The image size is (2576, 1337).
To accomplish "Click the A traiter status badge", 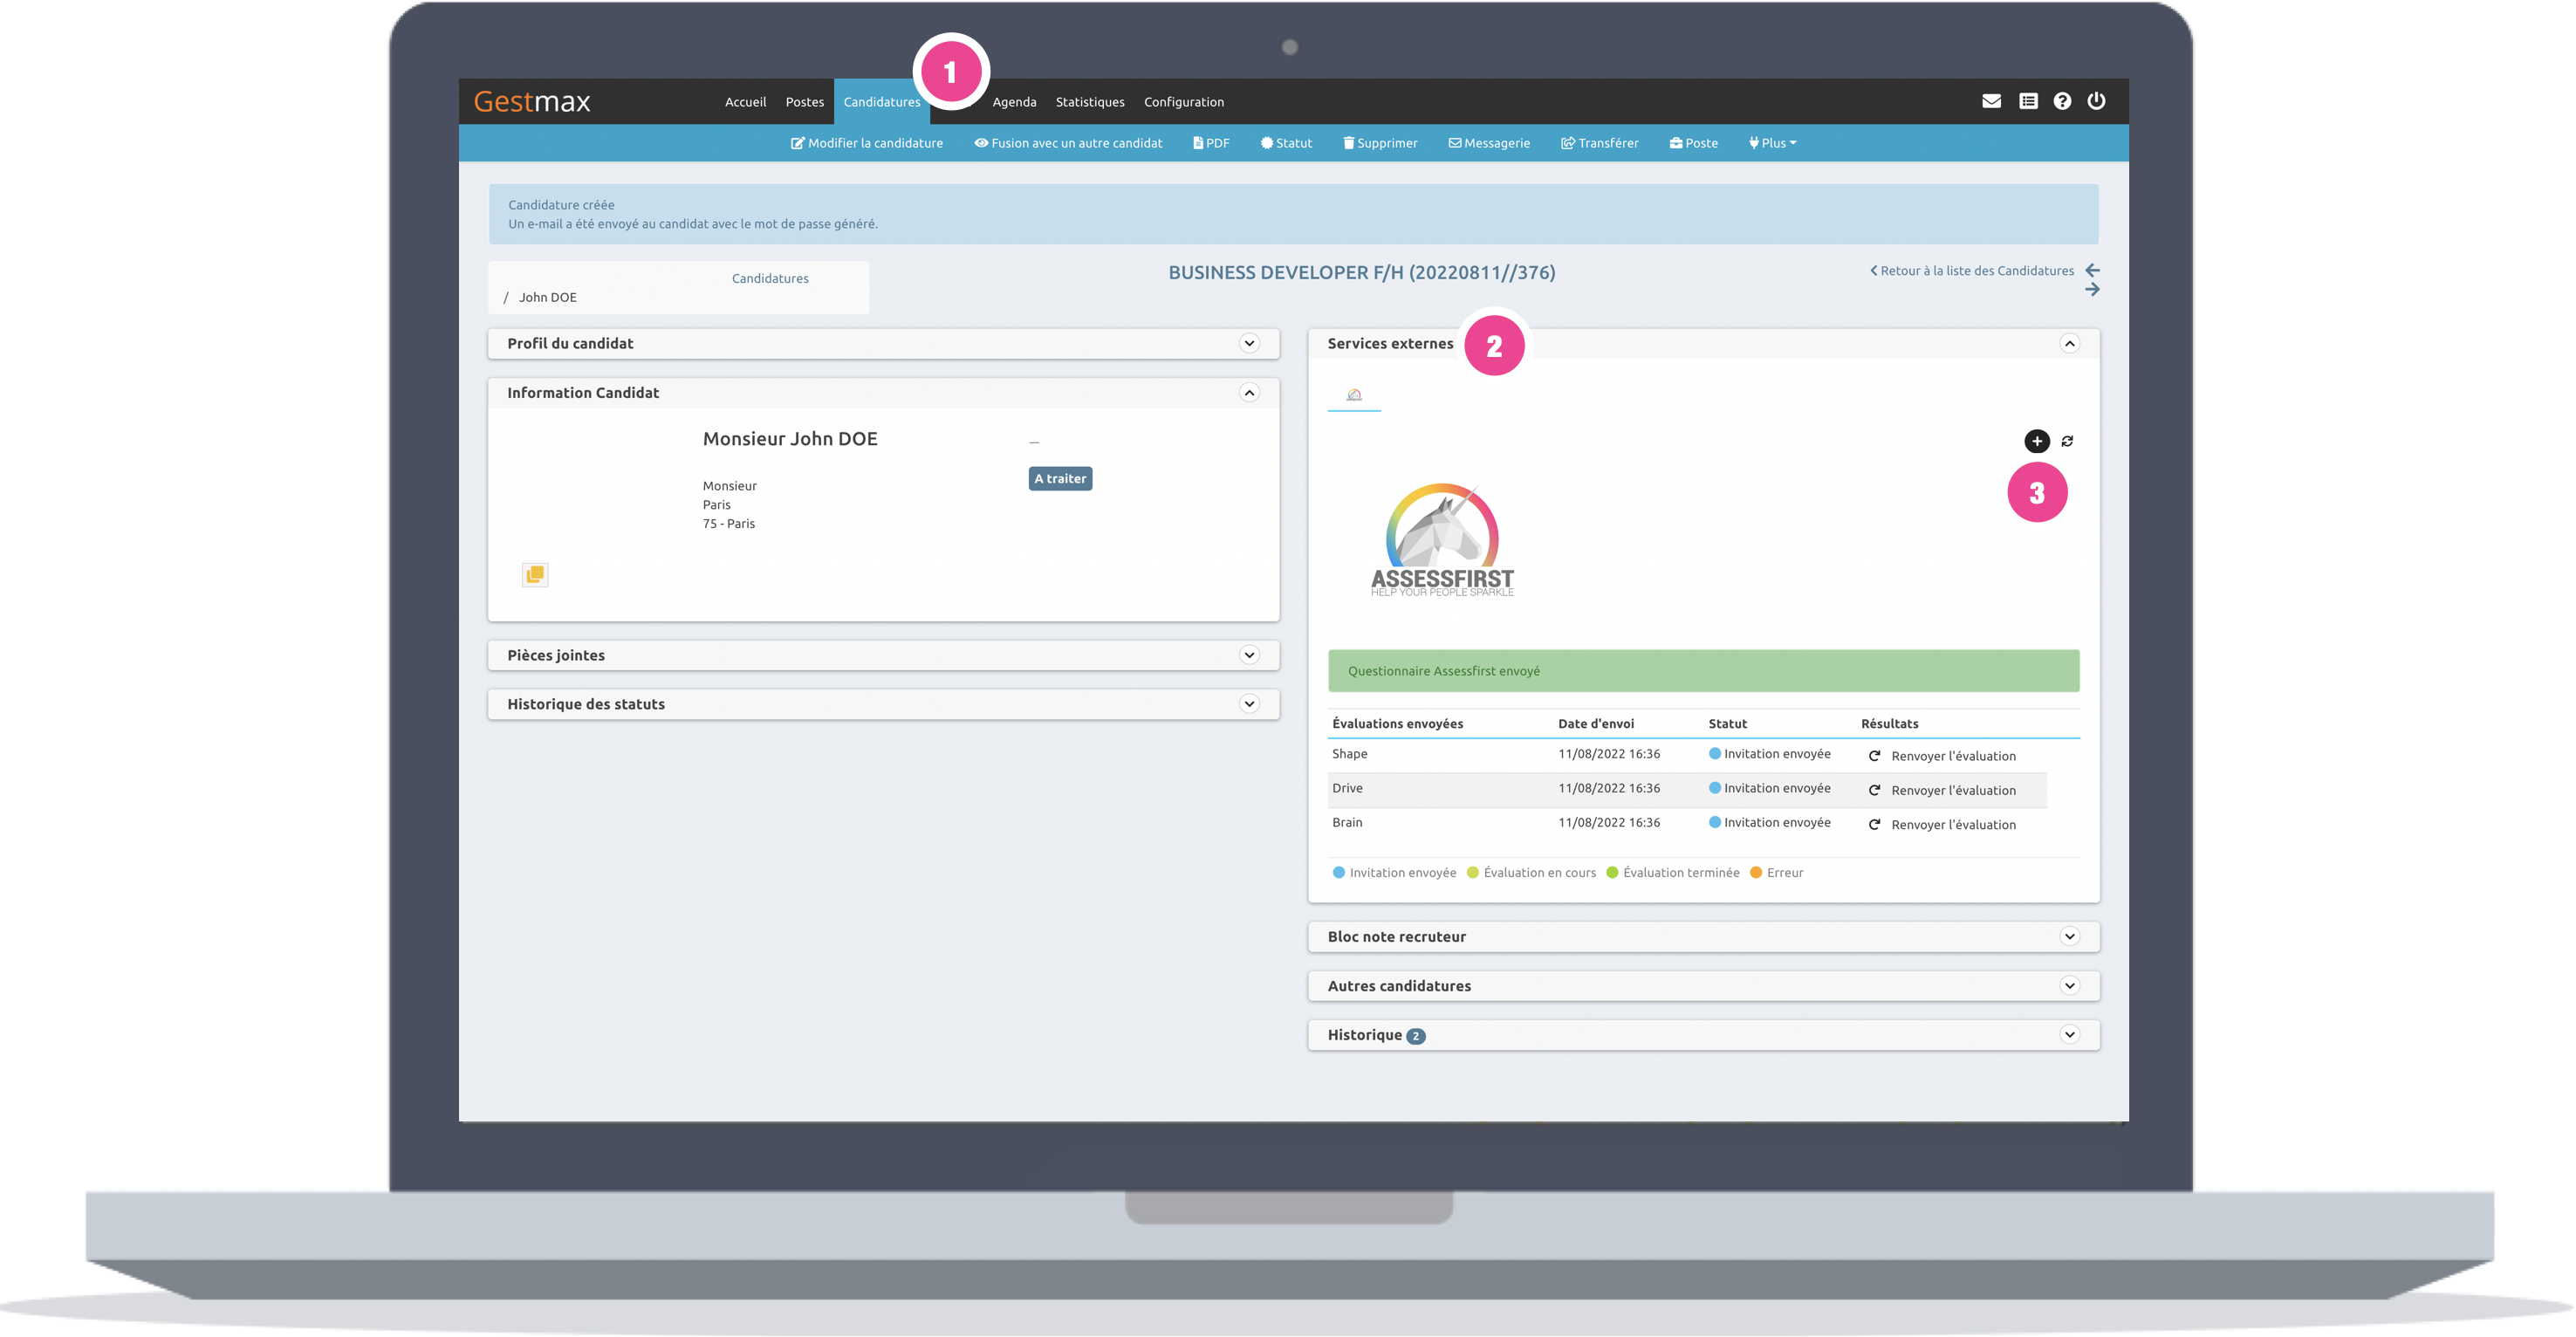I will click(x=1060, y=479).
